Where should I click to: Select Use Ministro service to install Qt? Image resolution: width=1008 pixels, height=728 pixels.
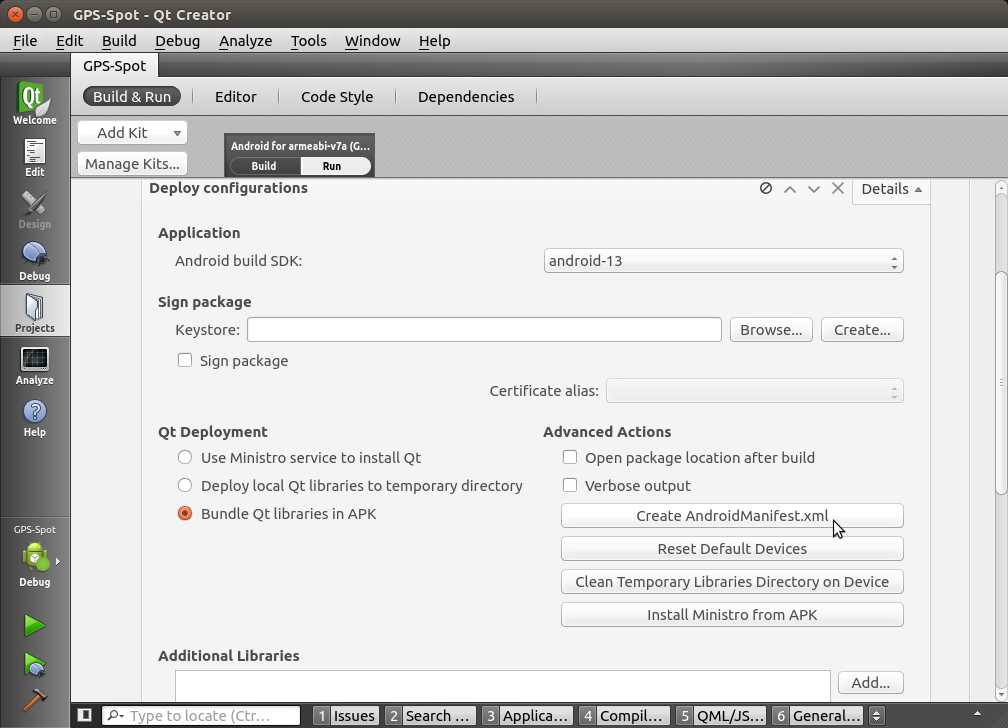click(x=185, y=457)
